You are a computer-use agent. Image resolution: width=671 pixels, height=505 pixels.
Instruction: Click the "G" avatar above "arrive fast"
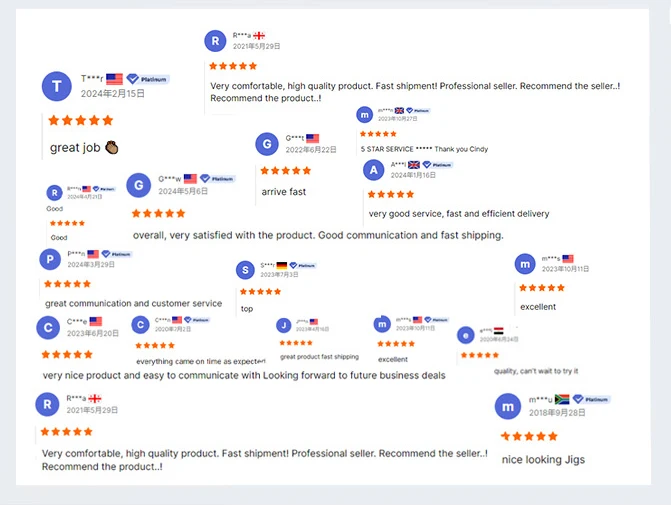[x=266, y=143]
